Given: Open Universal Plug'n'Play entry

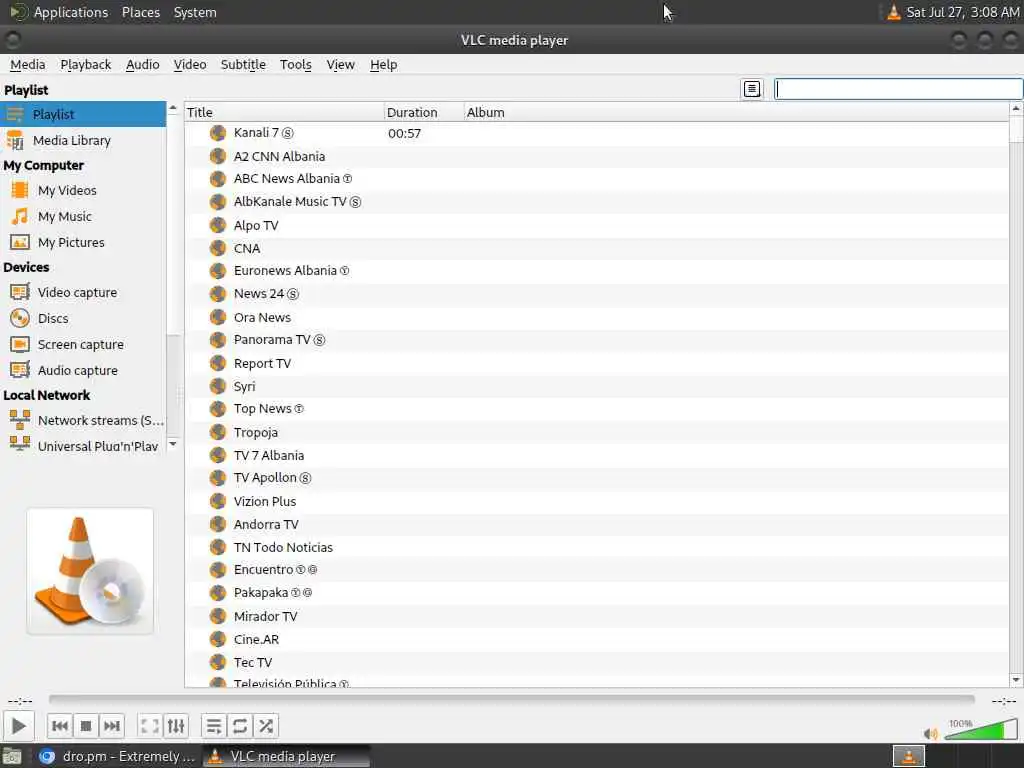Looking at the screenshot, I should coord(83,445).
